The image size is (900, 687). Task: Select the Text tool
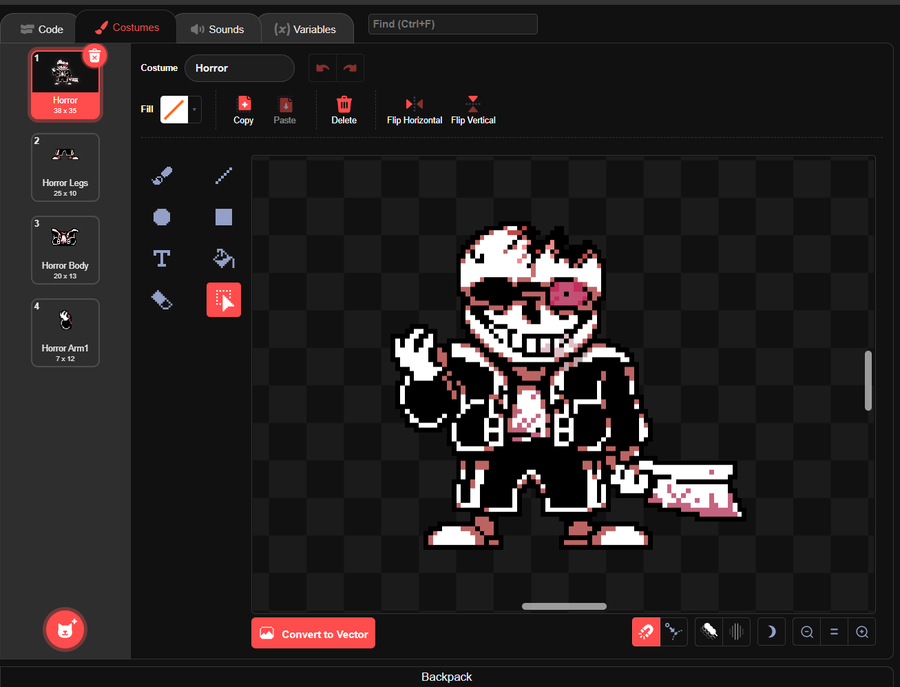[x=162, y=258]
